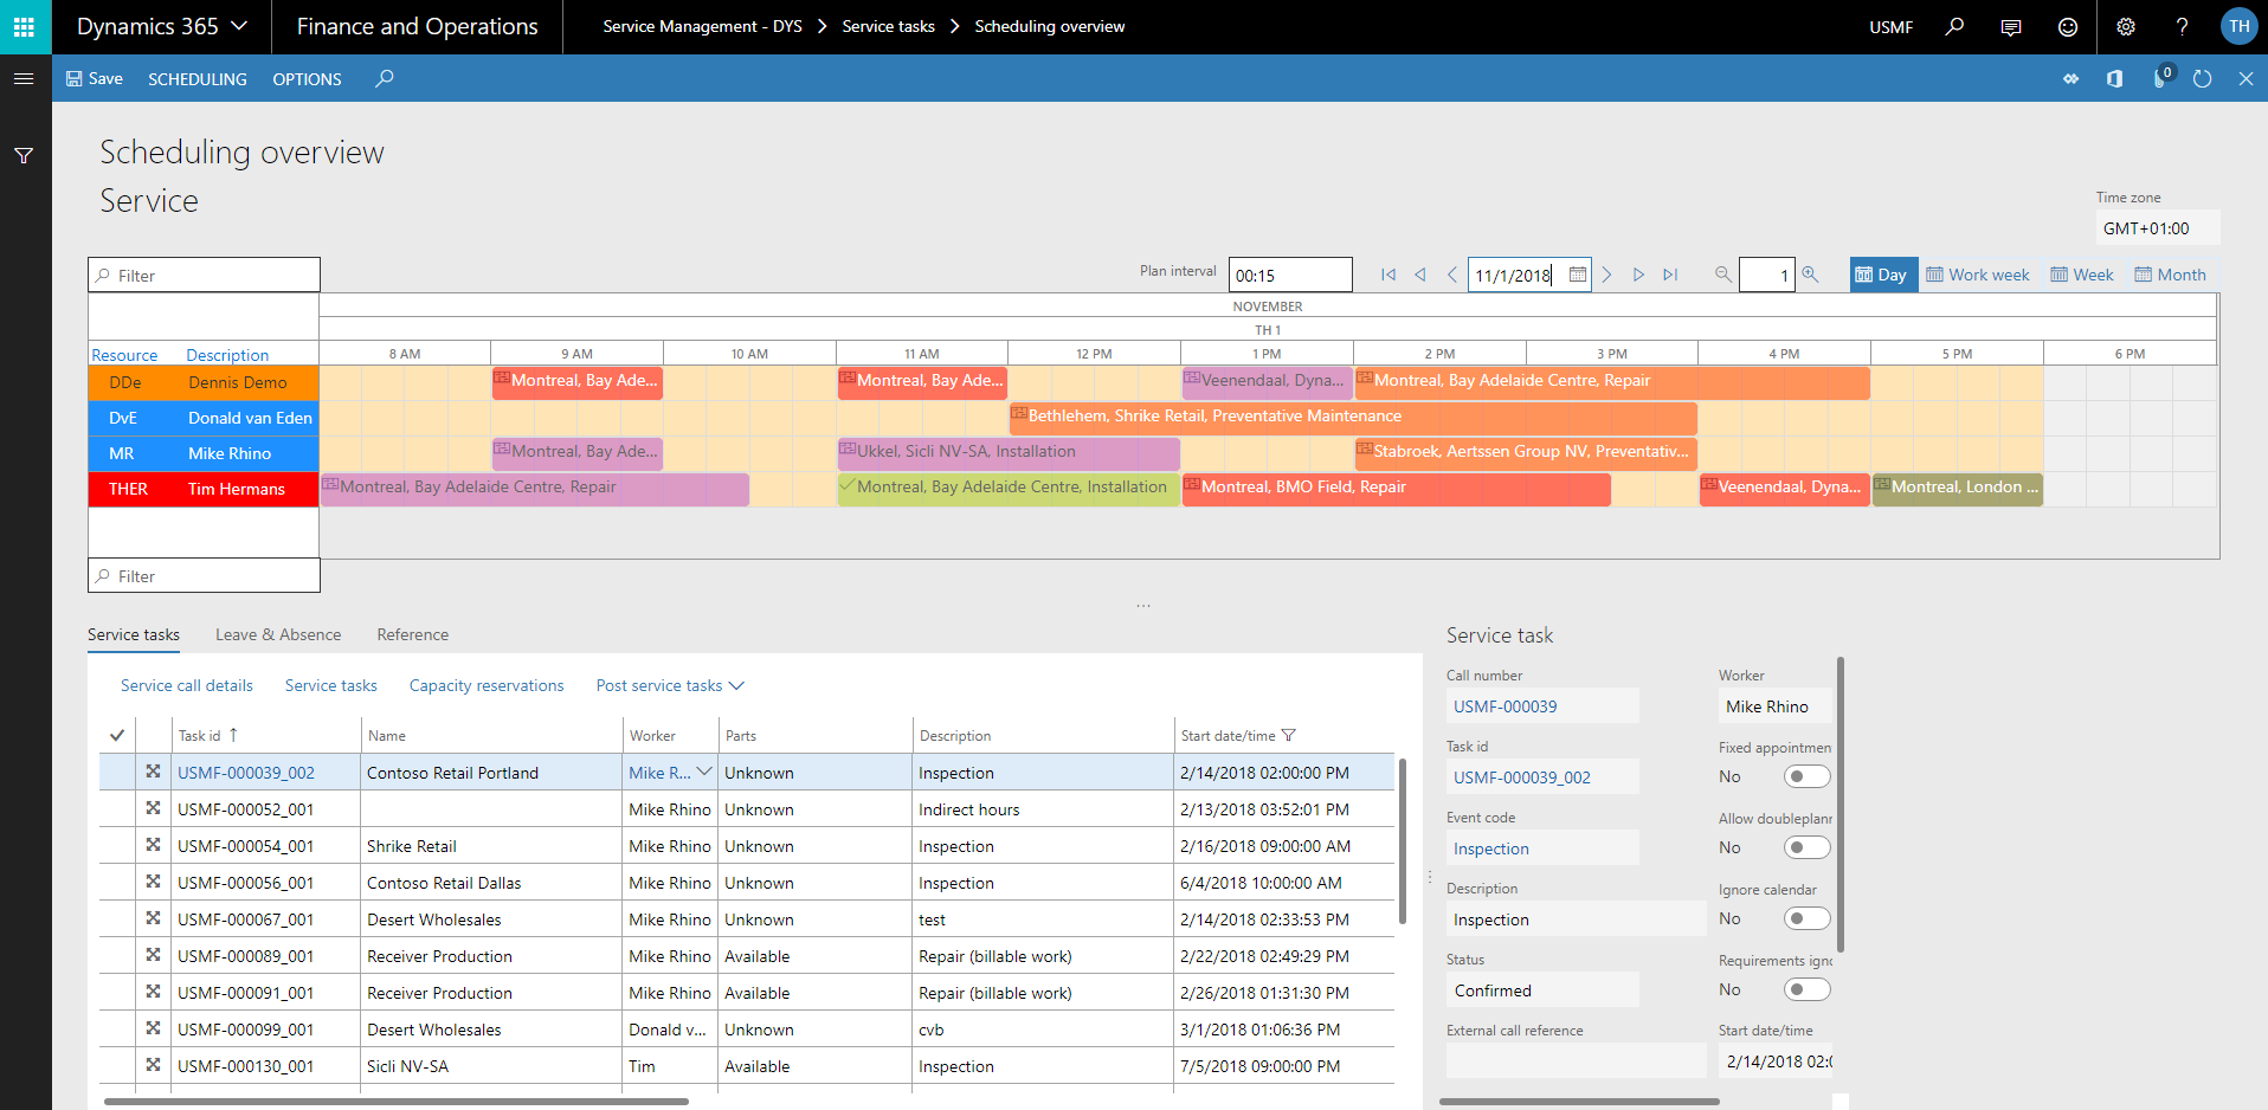Click the Plan interval input field
This screenshot has width=2268, height=1110.
tap(1288, 275)
